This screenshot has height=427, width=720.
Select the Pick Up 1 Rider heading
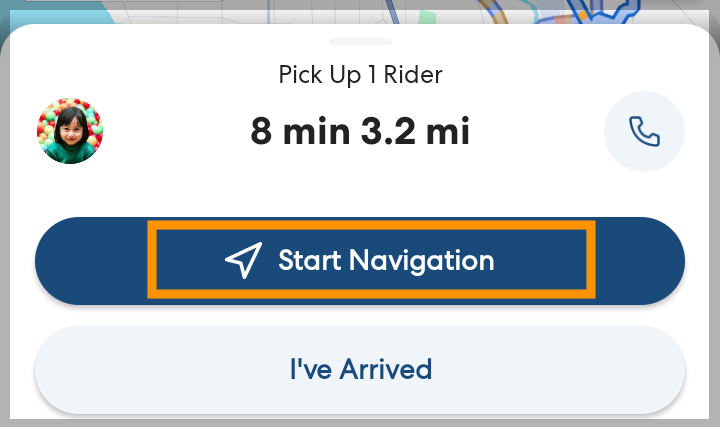360,75
